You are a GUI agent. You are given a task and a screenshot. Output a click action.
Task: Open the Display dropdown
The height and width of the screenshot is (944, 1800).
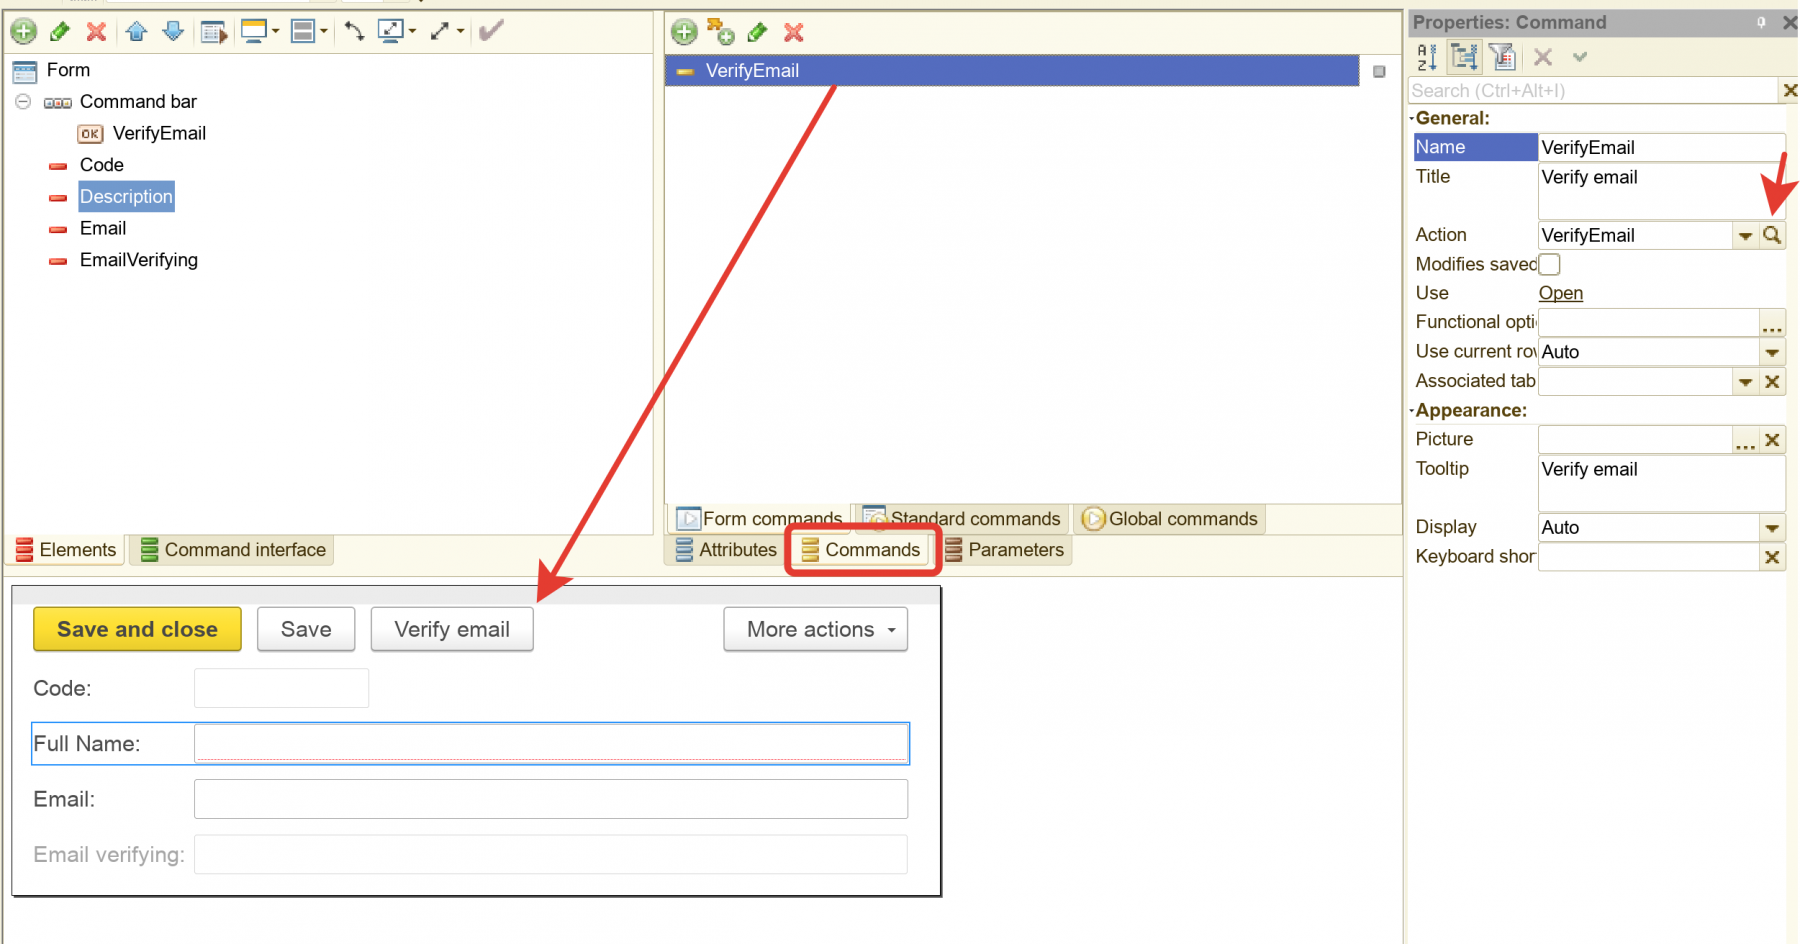[1772, 528]
